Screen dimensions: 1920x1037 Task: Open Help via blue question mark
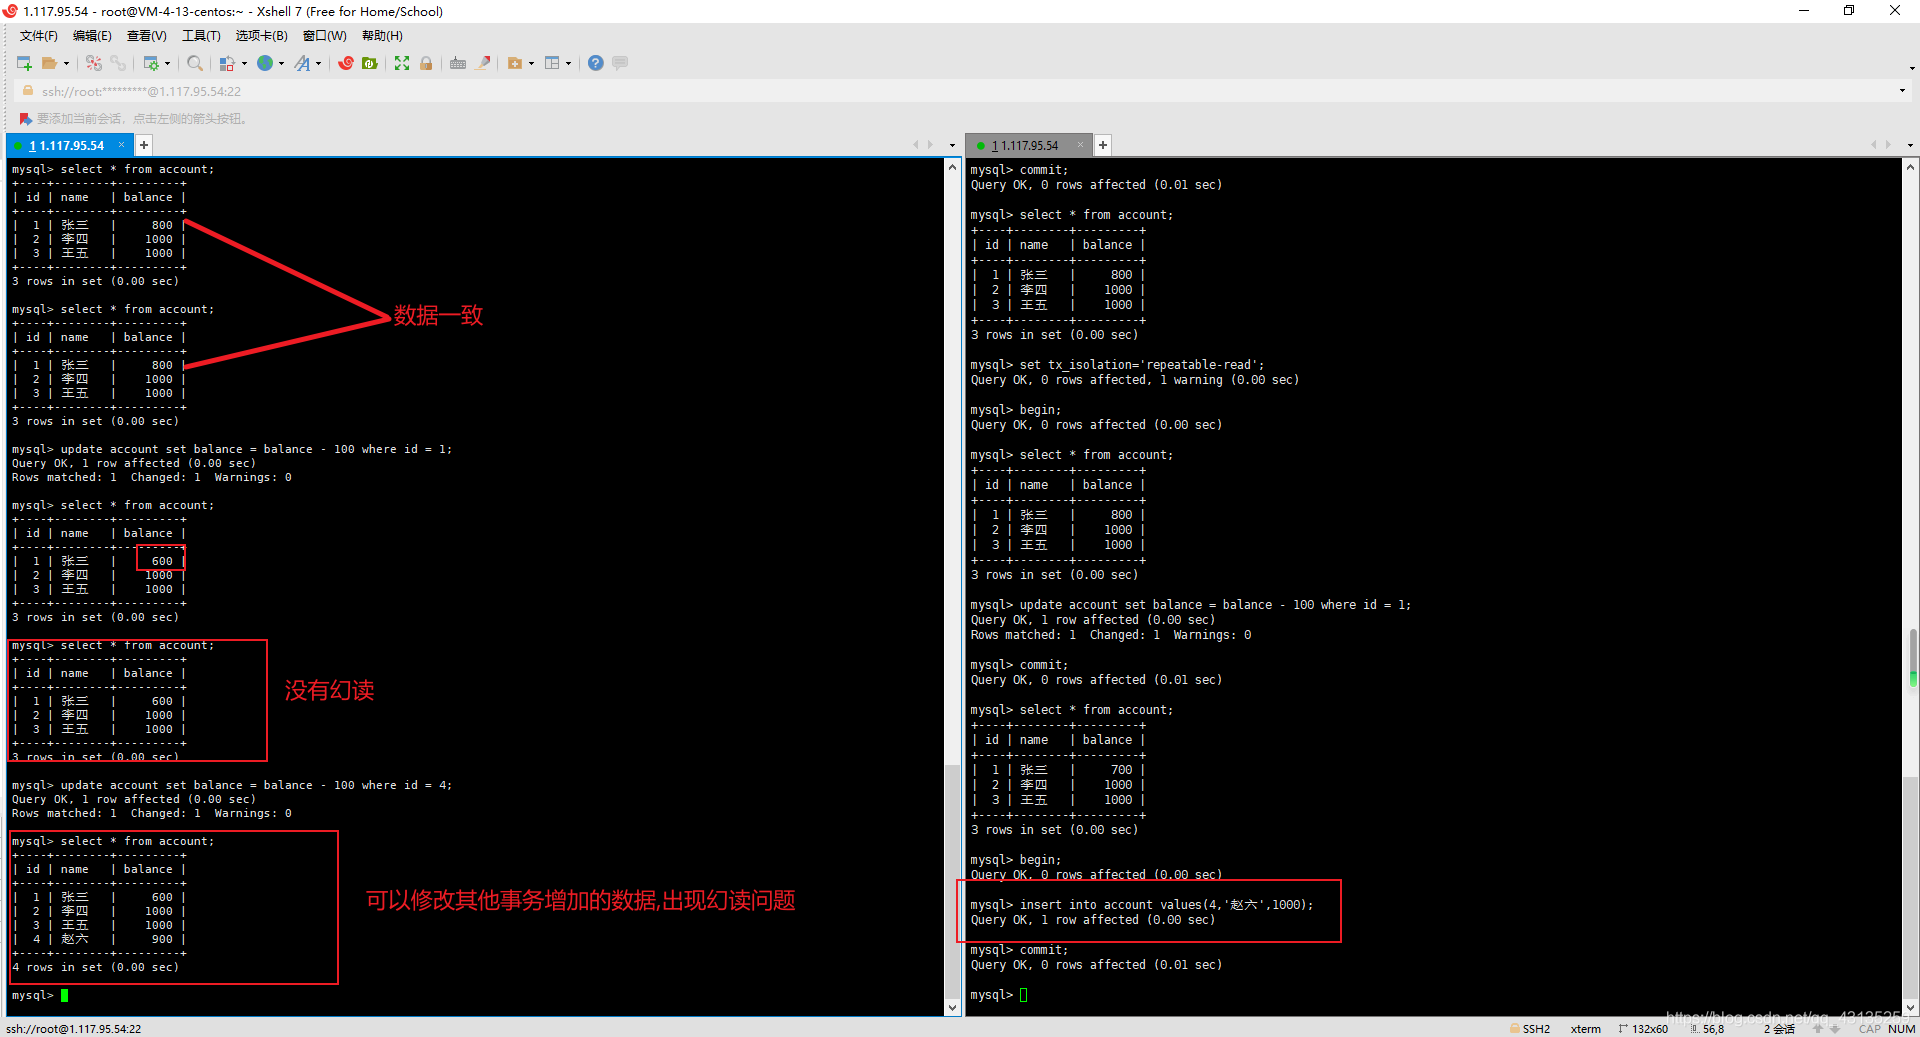click(x=595, y=63)
